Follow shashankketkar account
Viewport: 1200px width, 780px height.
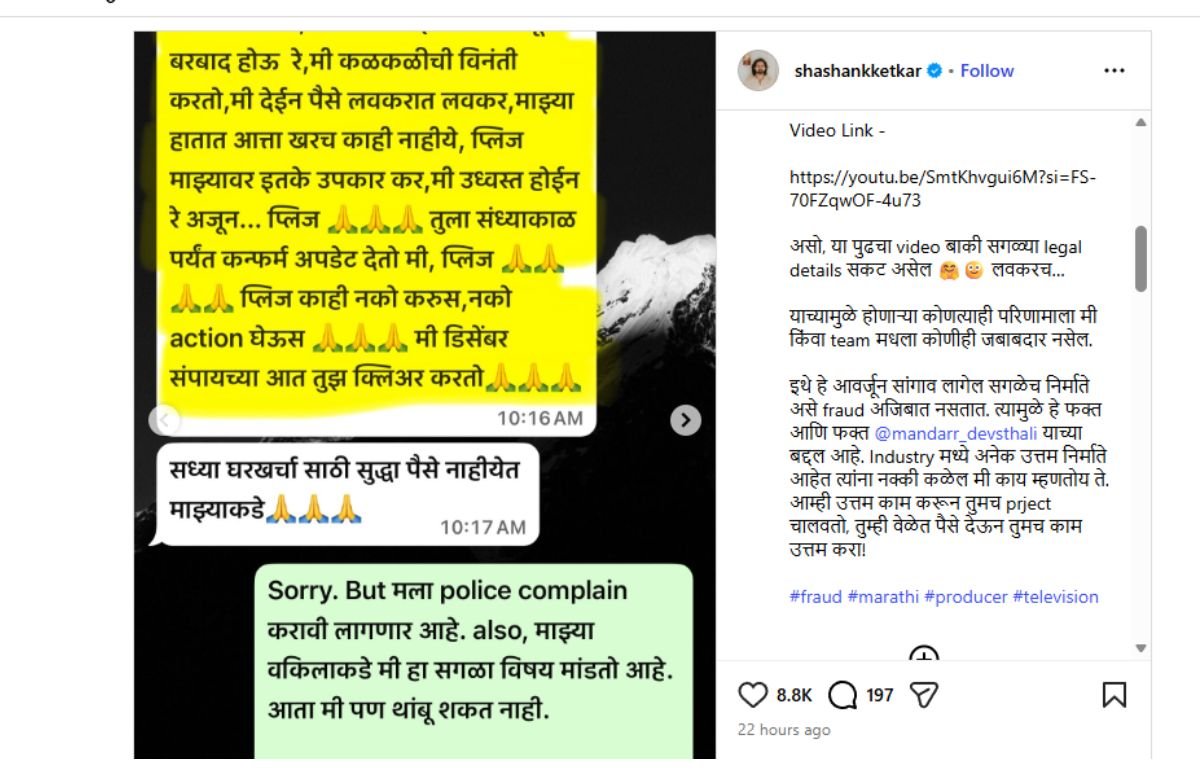[987, 71]
